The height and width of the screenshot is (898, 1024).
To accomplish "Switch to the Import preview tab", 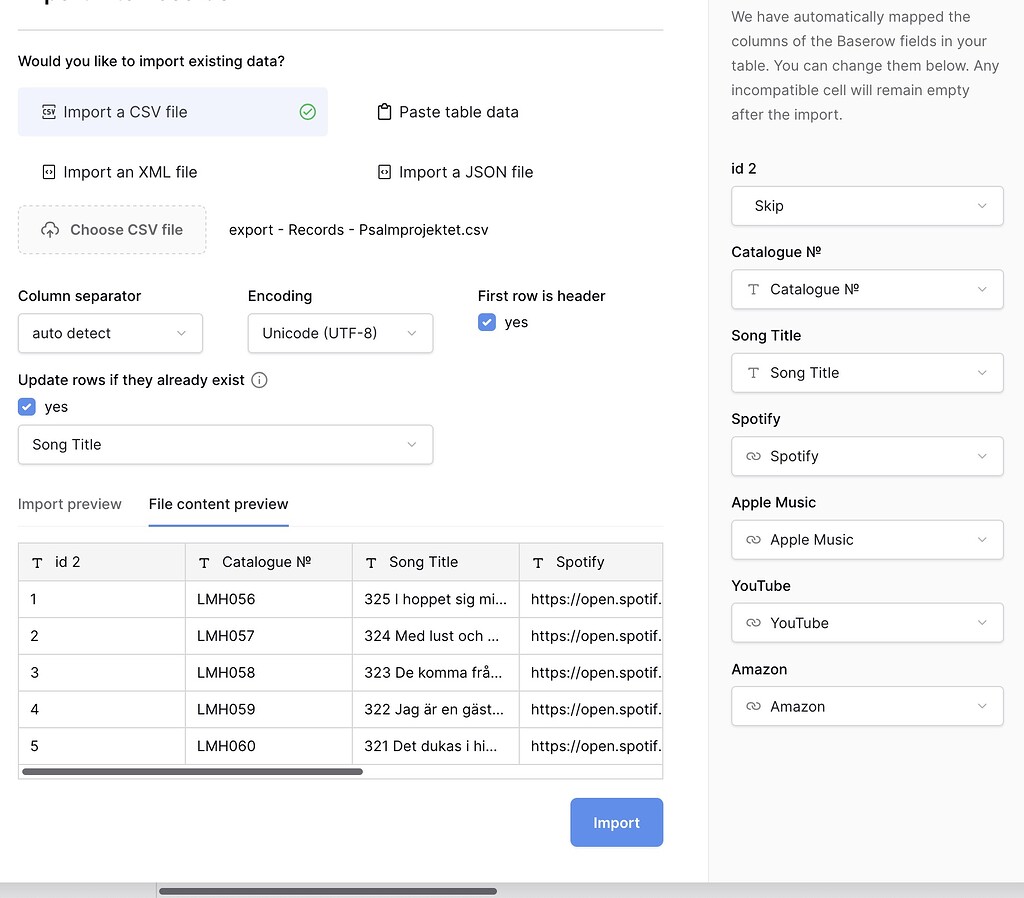I will [x=69, y=504].
